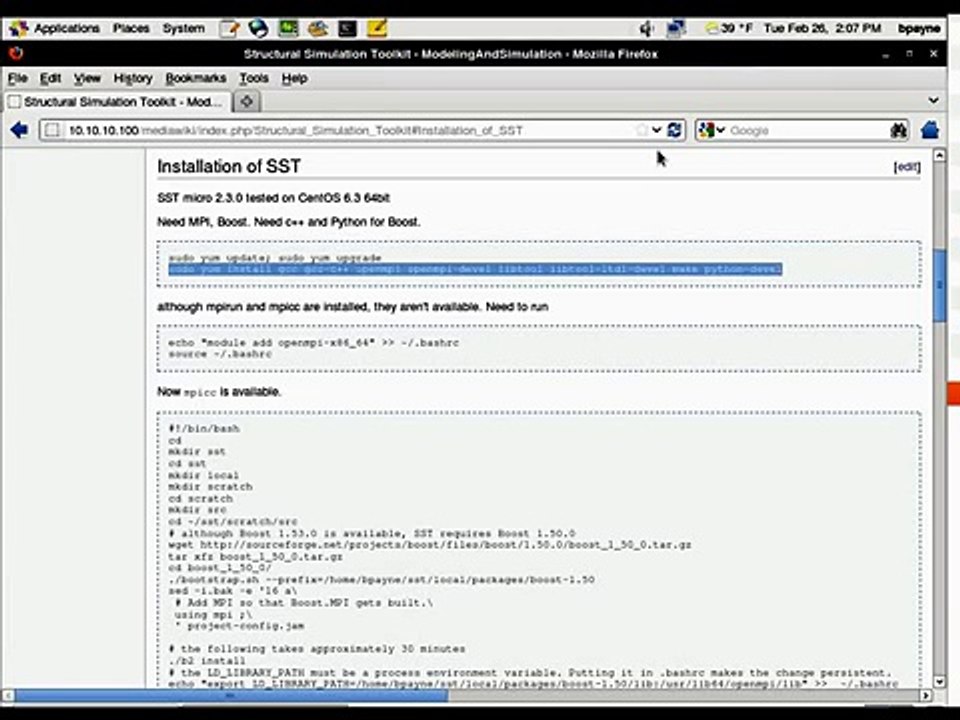
Task: Open the Tools menu
Action: 253,78
